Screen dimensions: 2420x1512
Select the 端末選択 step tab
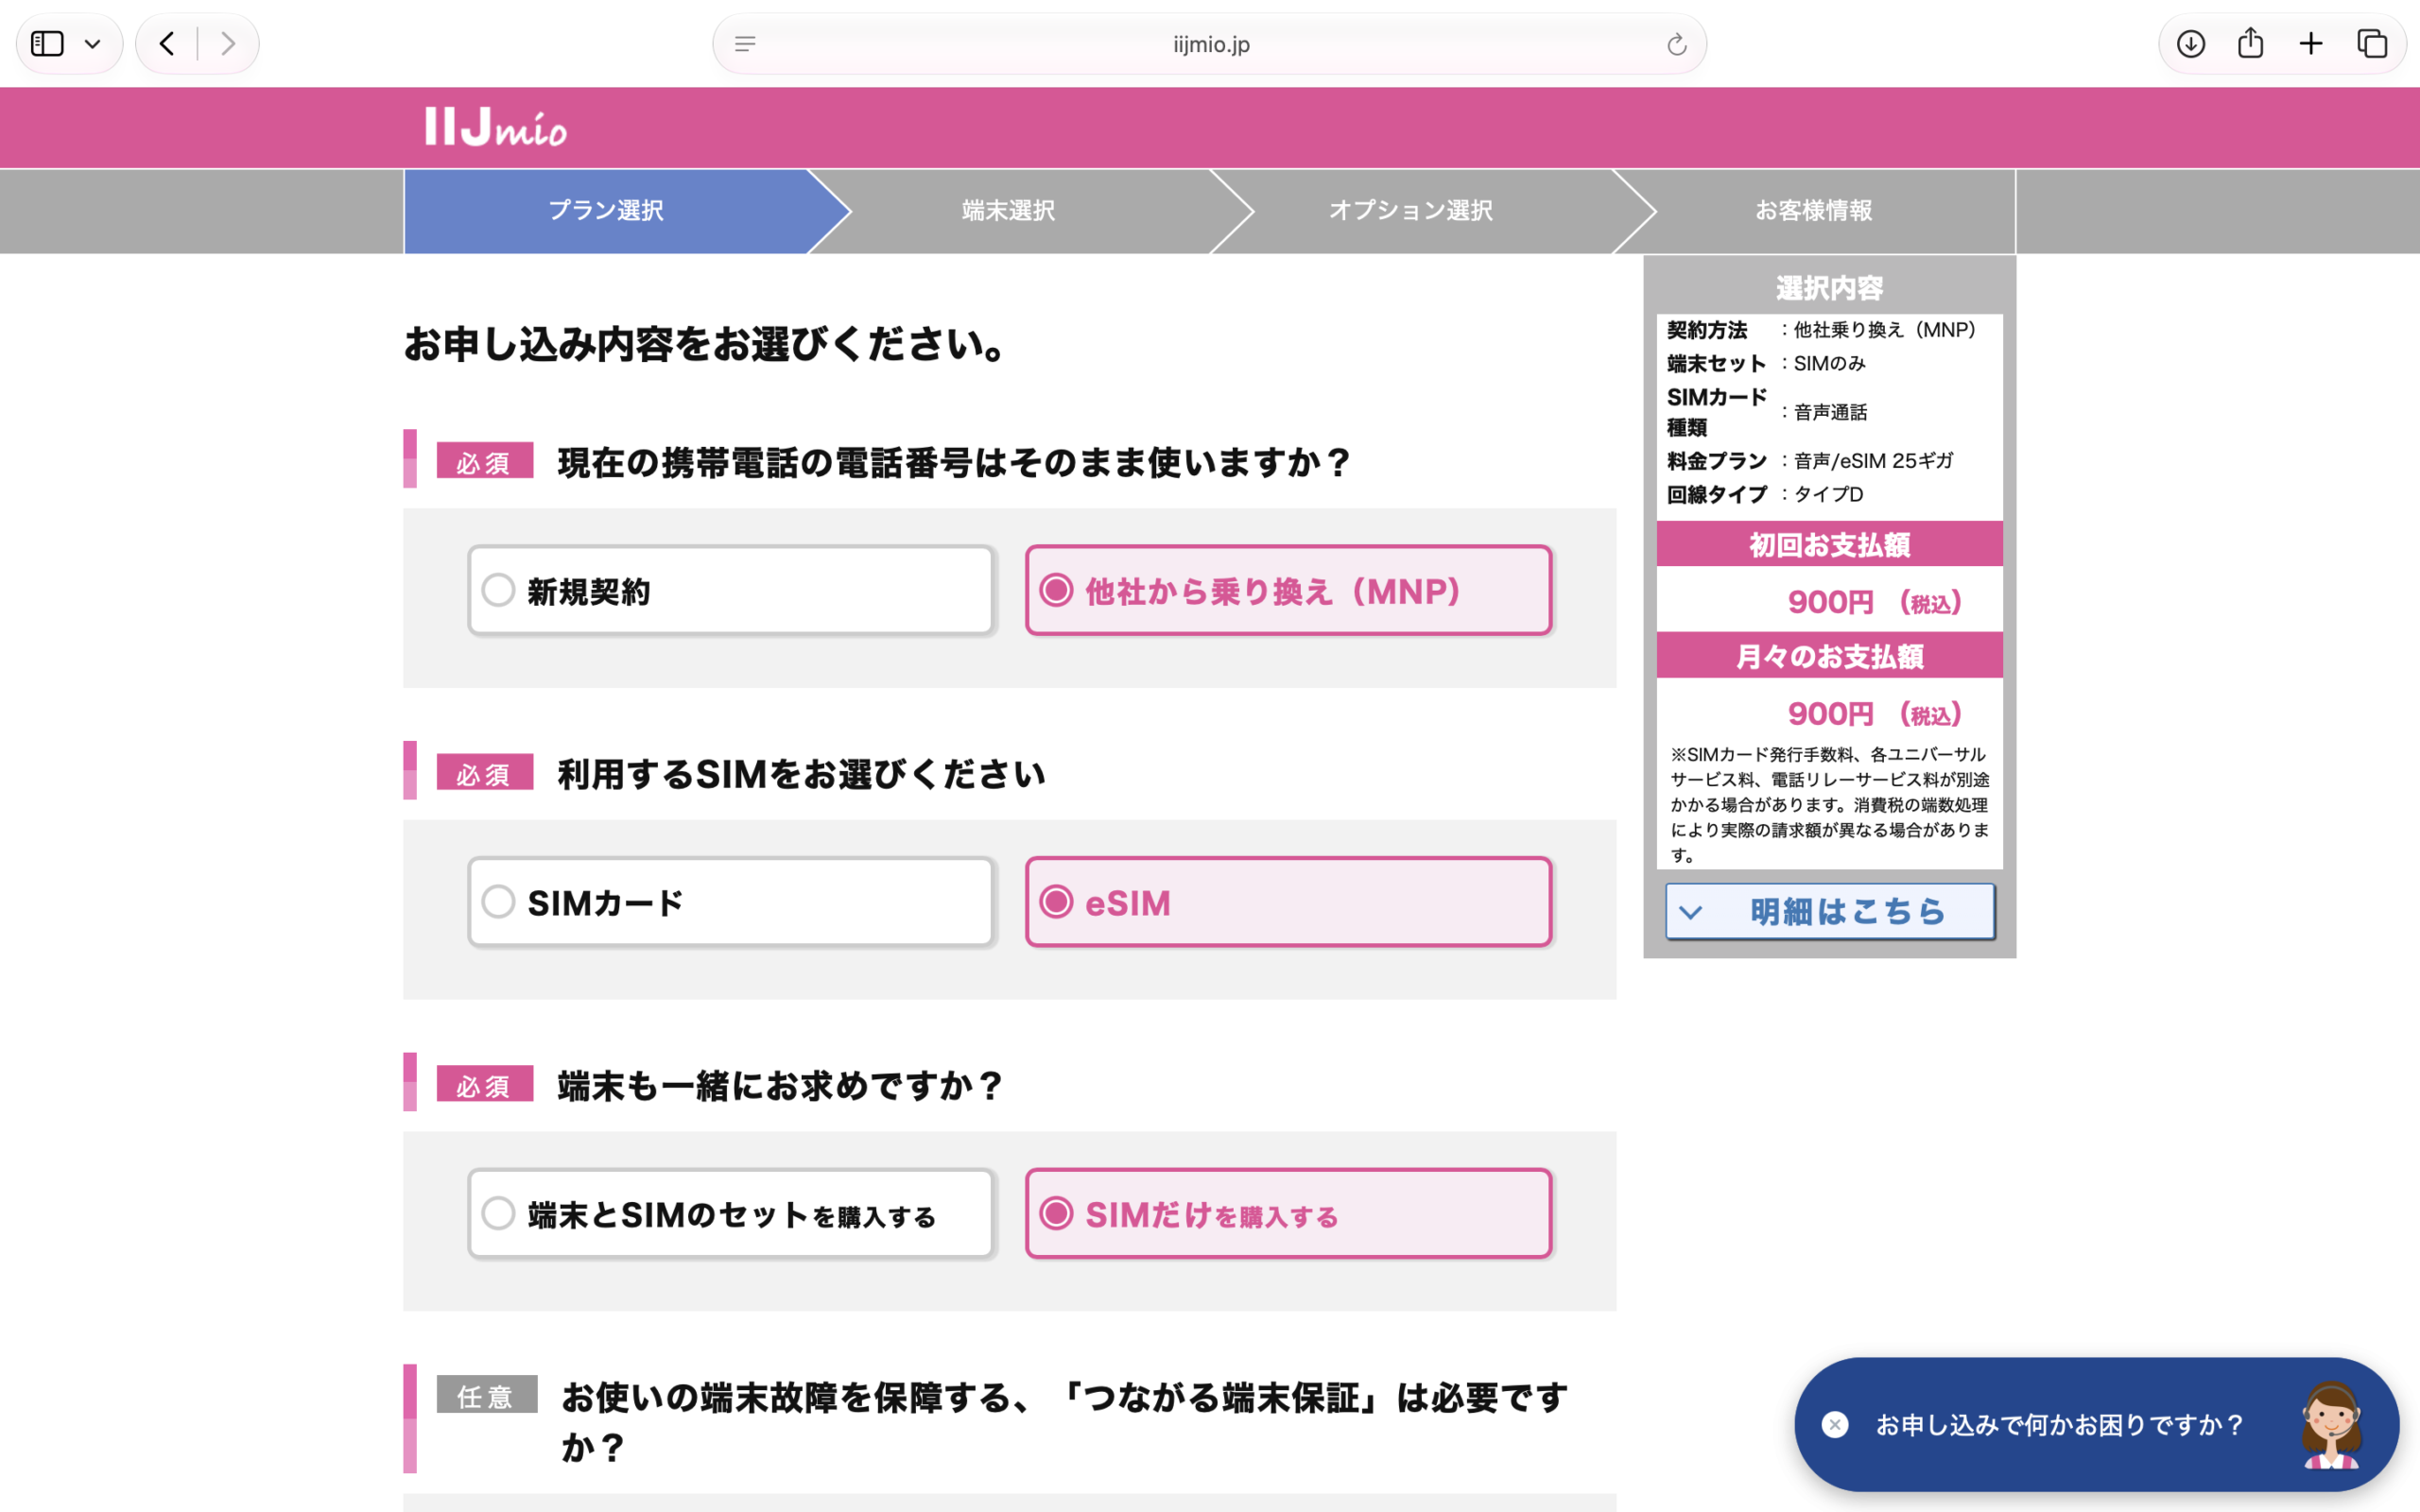coord(1009,211)
